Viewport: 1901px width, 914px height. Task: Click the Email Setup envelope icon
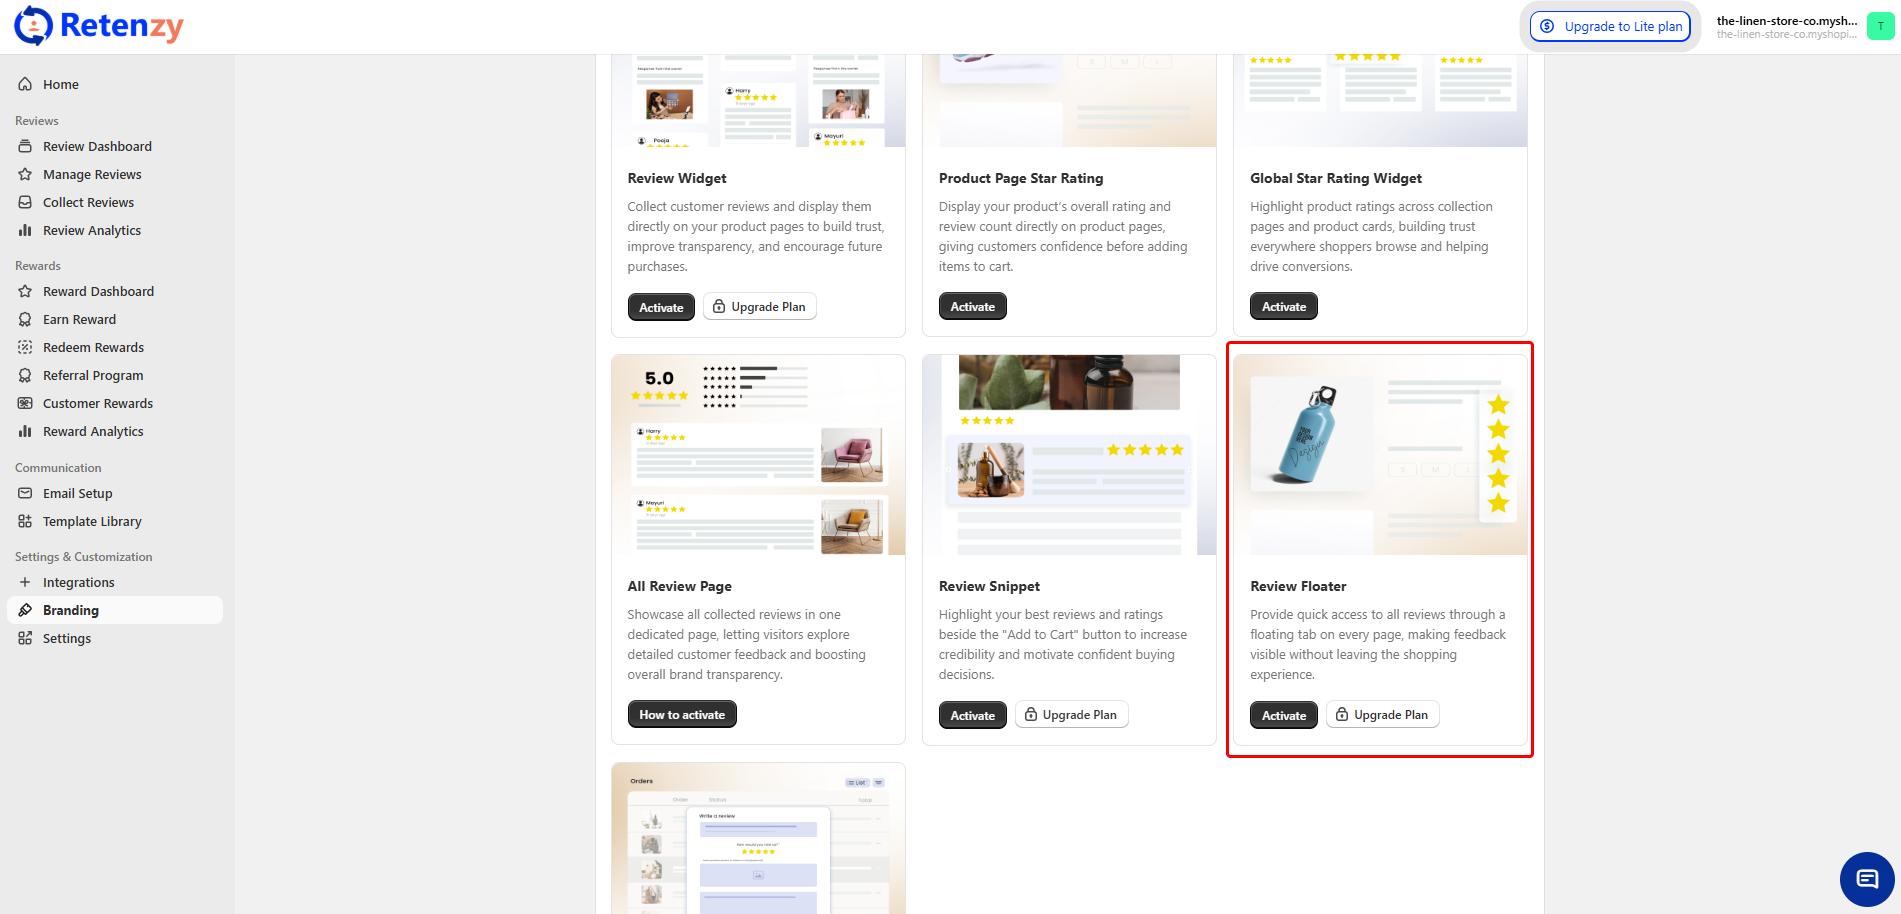25,493
